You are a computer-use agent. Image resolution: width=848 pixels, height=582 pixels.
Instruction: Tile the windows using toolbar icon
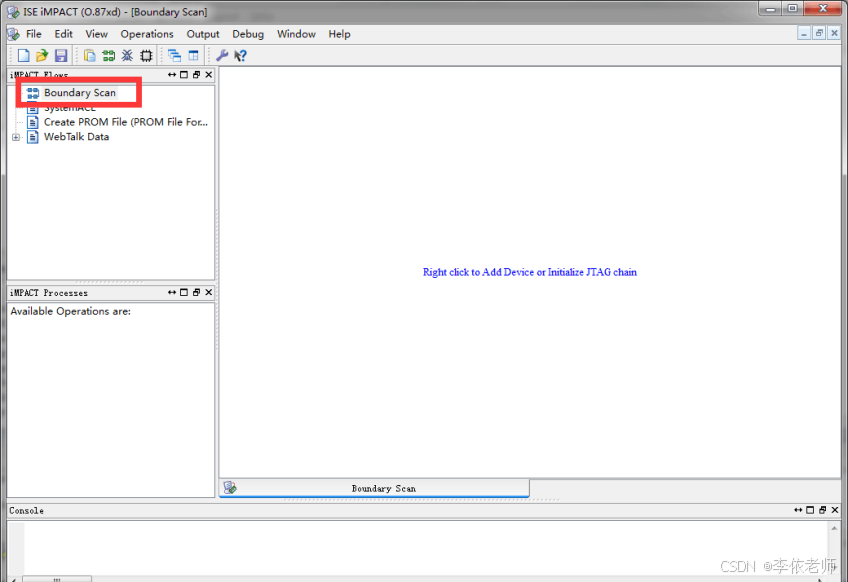[x=193, y=55]
